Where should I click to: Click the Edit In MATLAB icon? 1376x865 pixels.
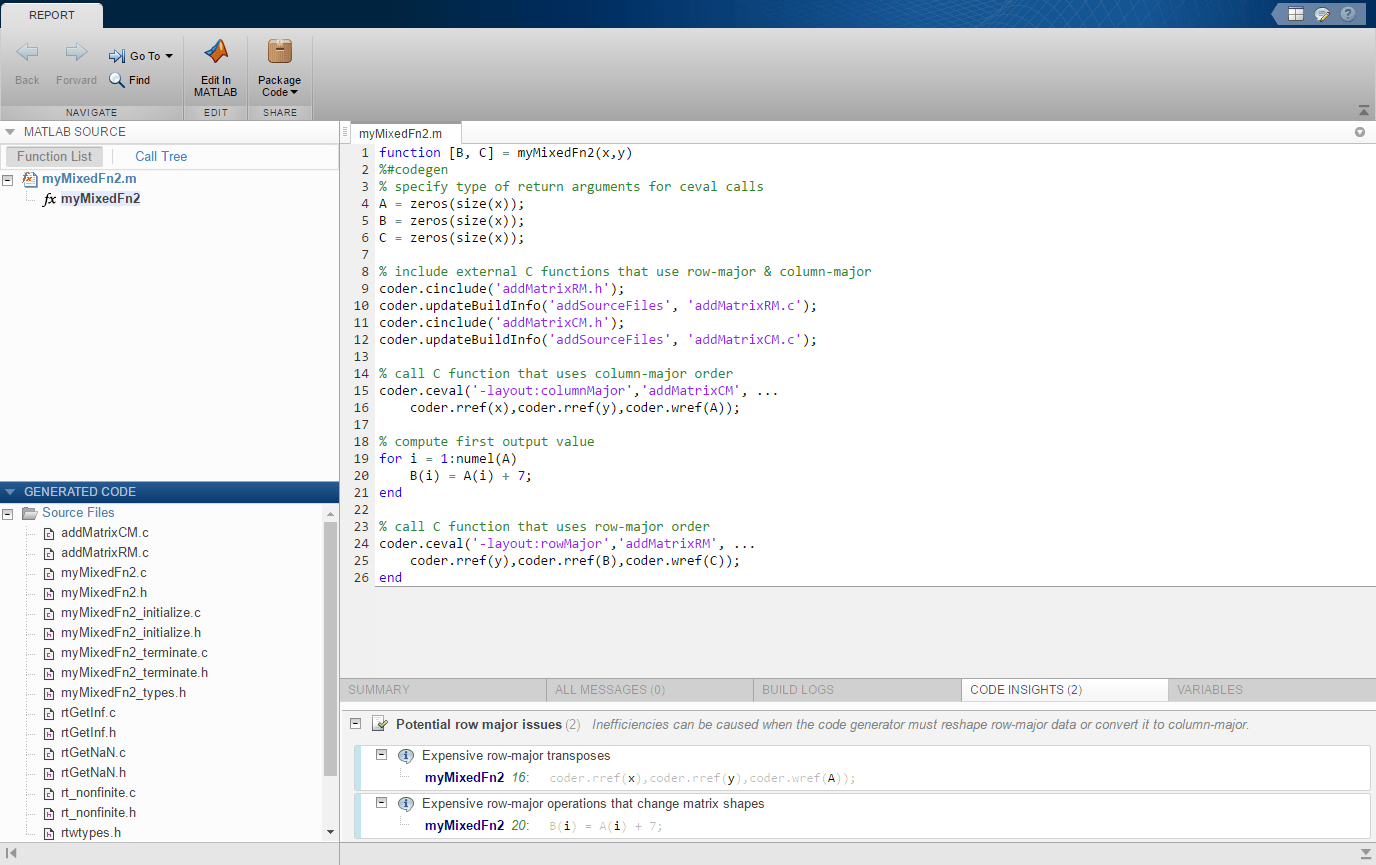point(215,67)
